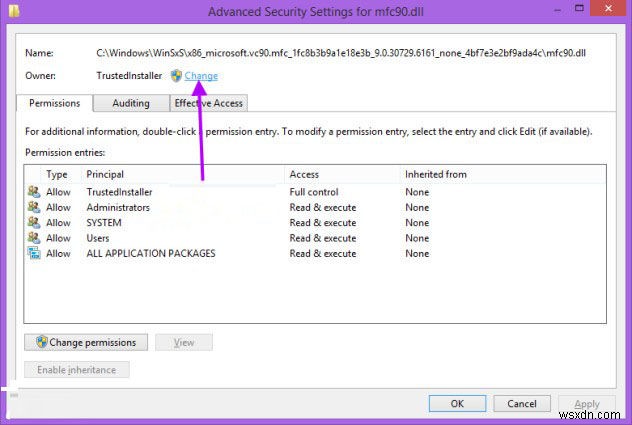Click Read & execute in the Users row
Viewport: 632px width, 425px height.
pos(323,238)
